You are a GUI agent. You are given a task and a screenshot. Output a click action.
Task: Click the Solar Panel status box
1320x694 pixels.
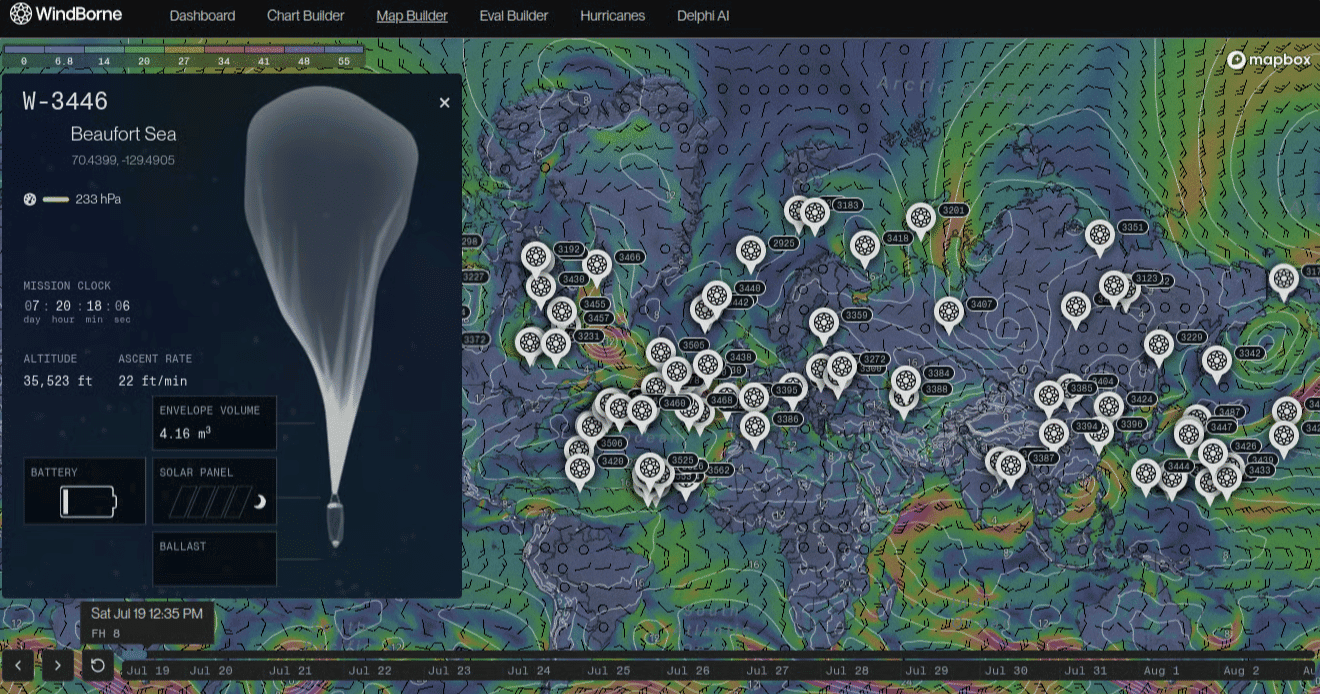(x=214, y=491)
